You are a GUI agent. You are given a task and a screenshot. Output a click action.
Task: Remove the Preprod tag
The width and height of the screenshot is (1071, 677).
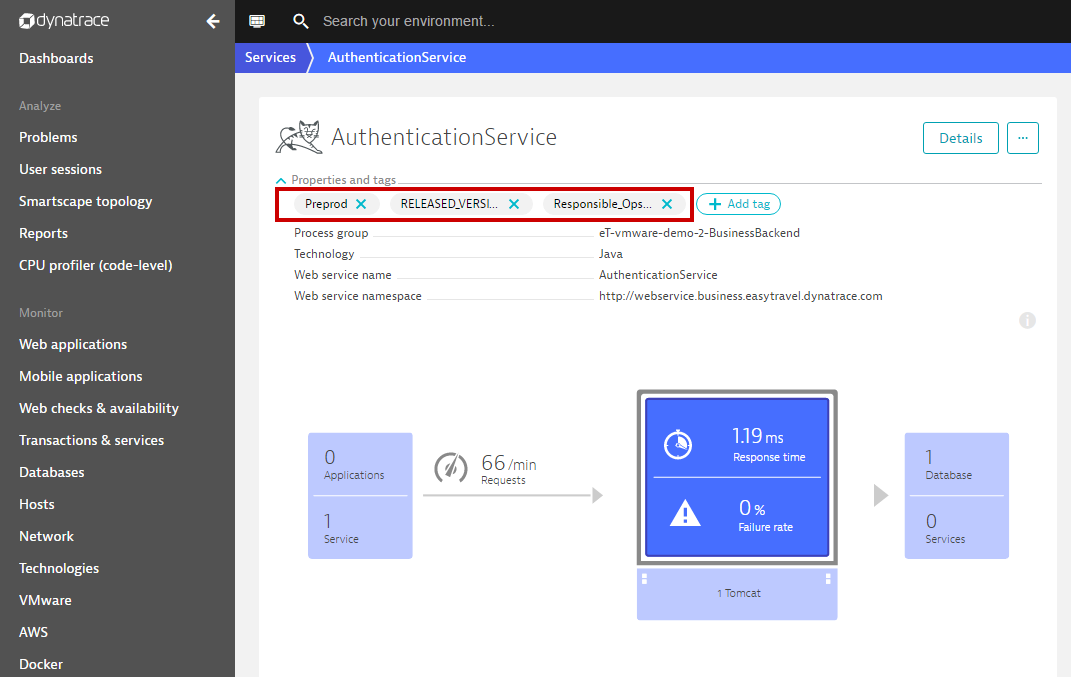361,204
